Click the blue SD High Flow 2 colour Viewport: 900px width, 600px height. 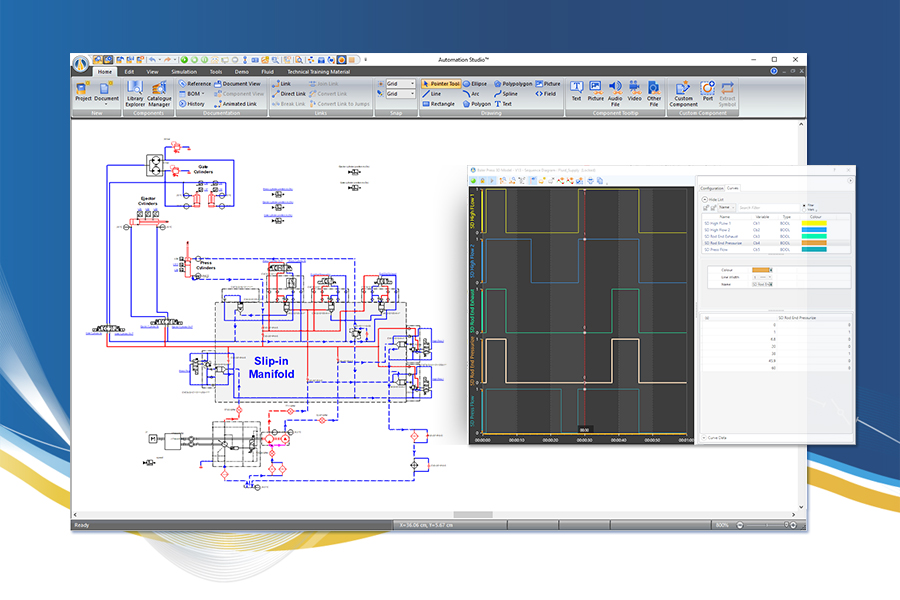coord(814,230)
